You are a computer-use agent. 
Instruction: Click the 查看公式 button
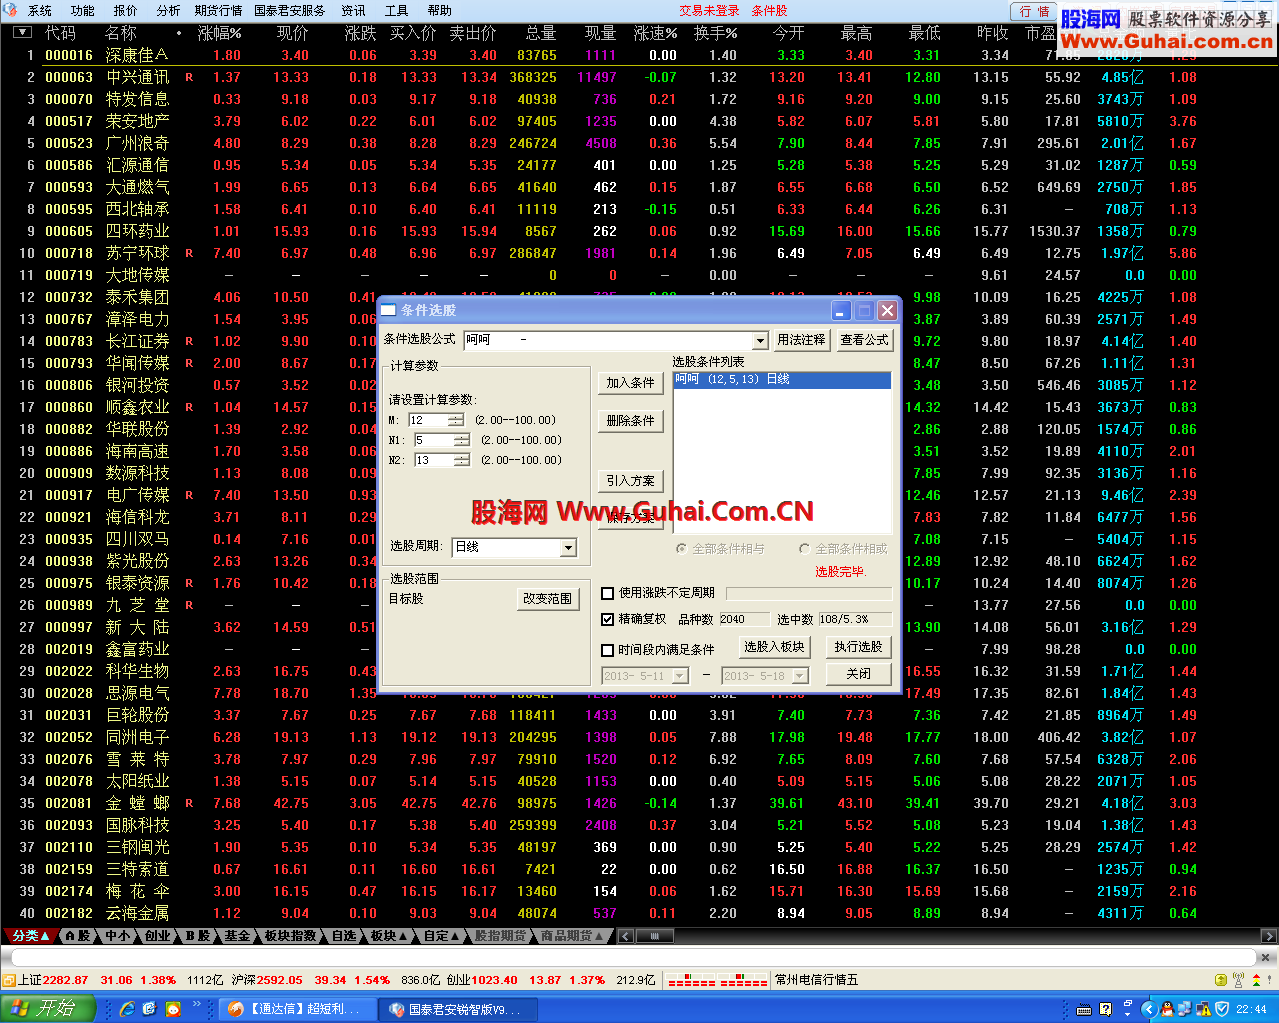tap(864, 340)
